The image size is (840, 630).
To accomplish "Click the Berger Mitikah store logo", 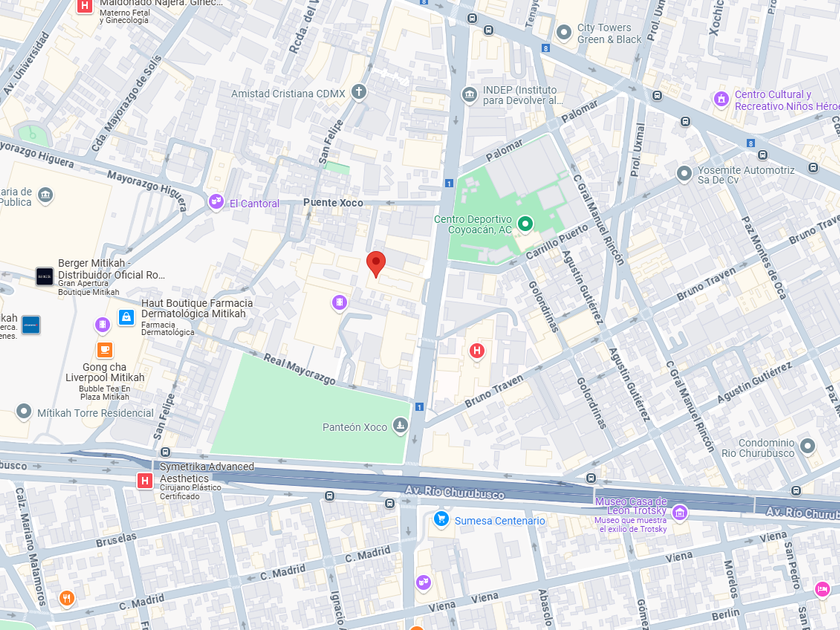I will (x=44, y=276).
